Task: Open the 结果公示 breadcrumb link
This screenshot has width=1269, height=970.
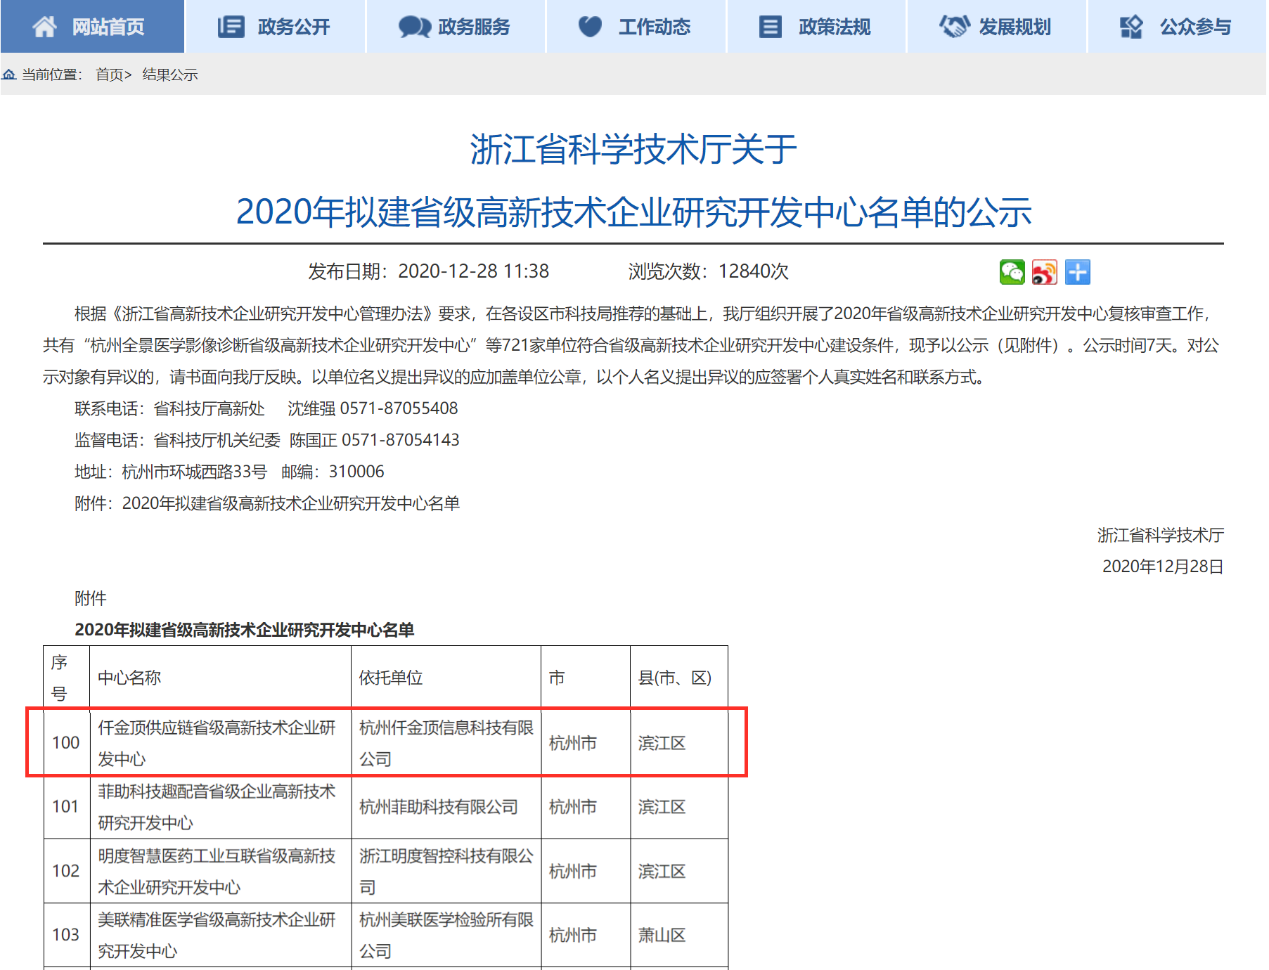Action: point(170,75)
